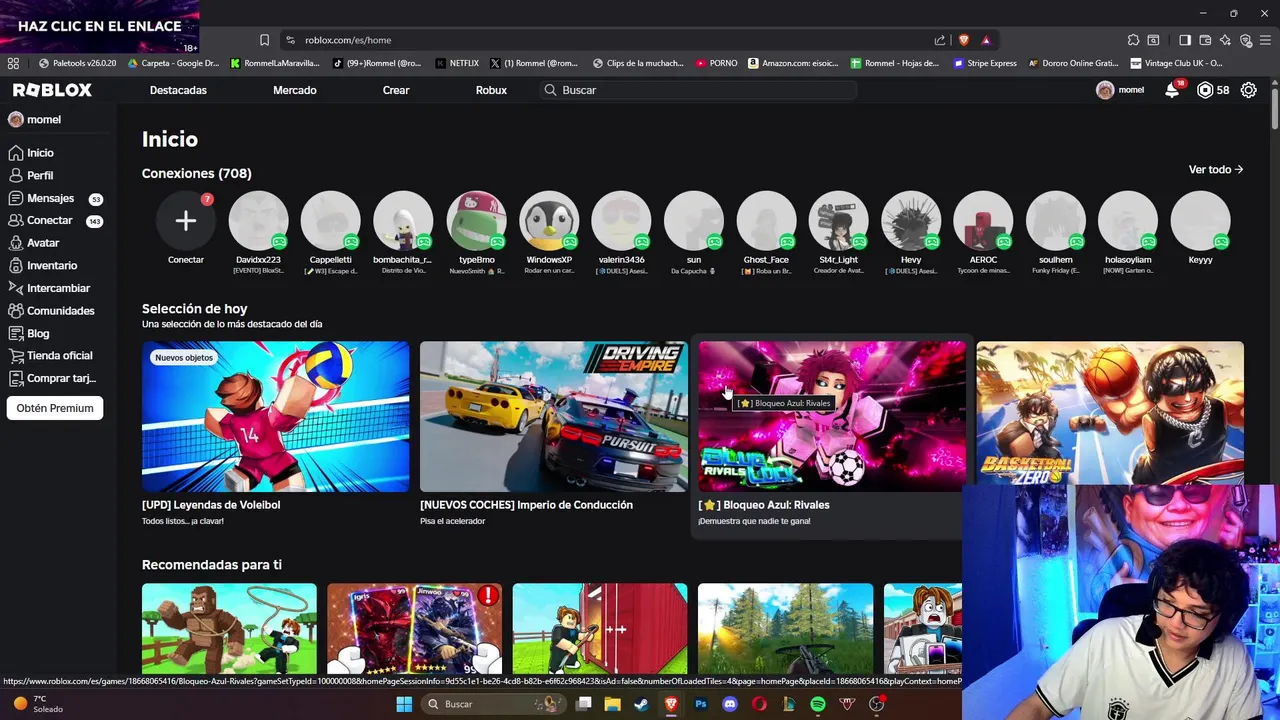The height and width of the screenshot is (720, 1280).
Task: Open typeBmo friend avatar
Action: [x=476, y=221]
